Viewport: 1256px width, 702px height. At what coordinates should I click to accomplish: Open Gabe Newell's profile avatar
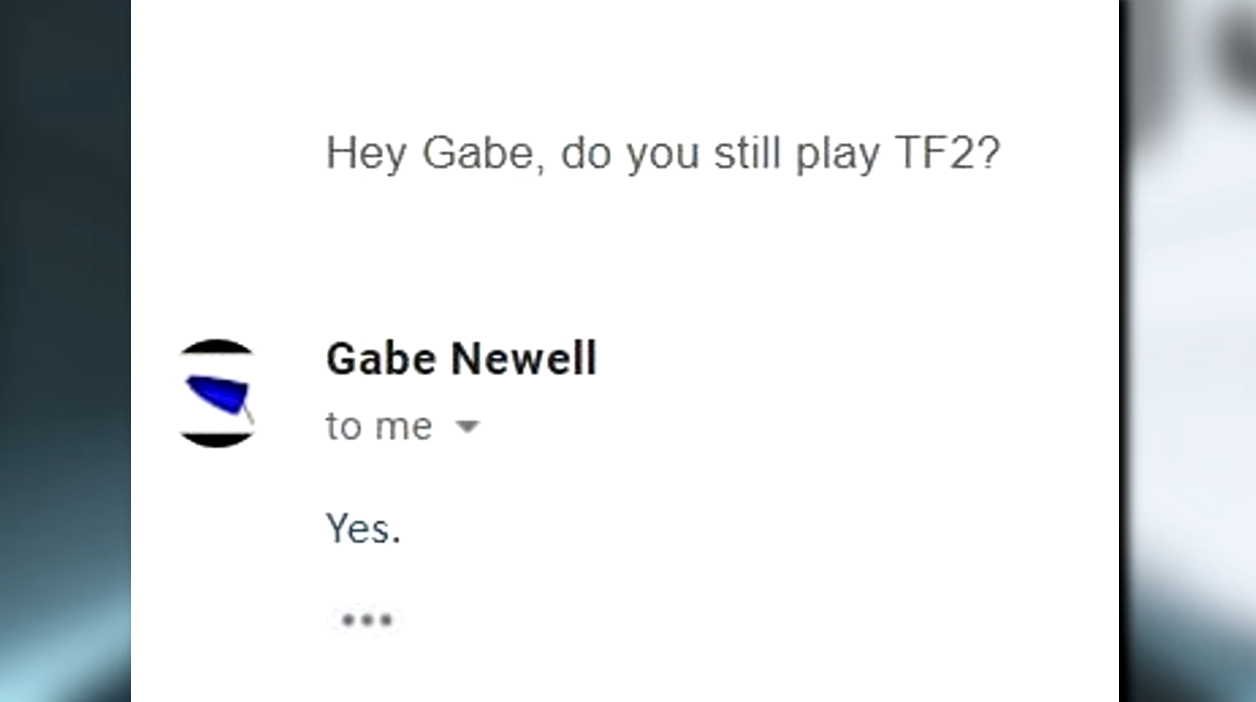click(217, 393)
